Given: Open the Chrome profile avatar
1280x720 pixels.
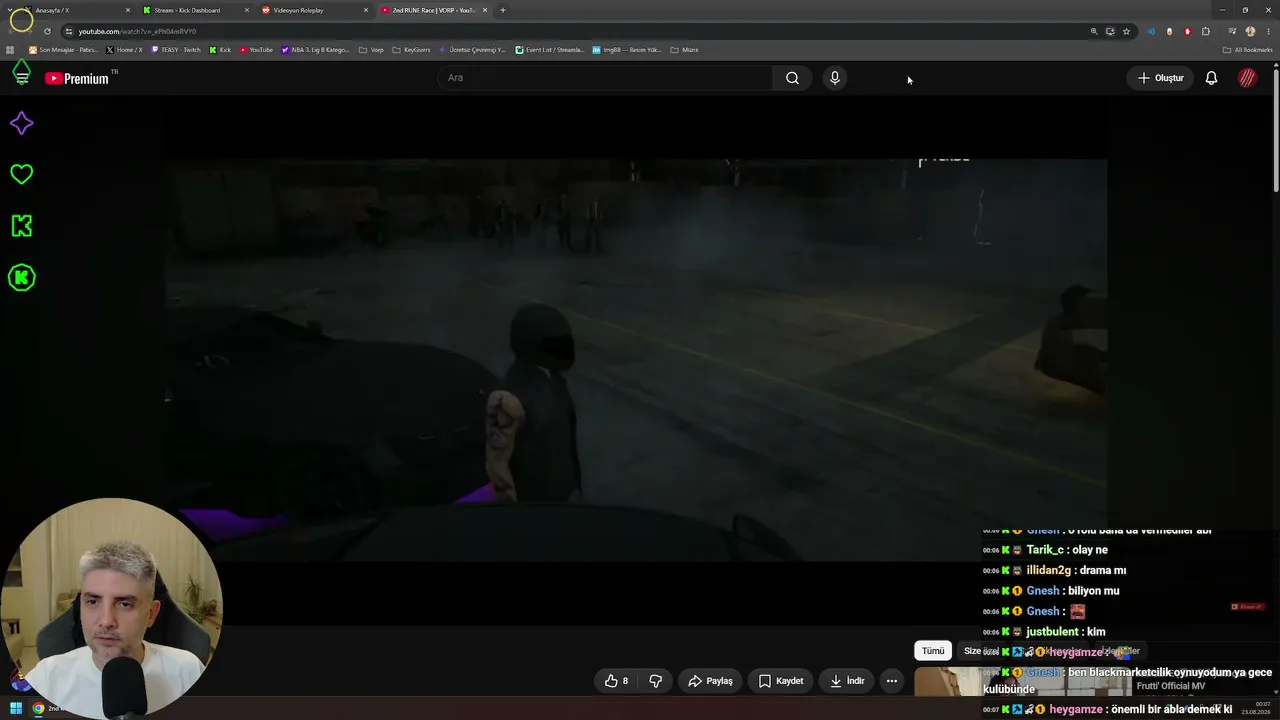Looking at the screenshot, I should coord(1250,31).
